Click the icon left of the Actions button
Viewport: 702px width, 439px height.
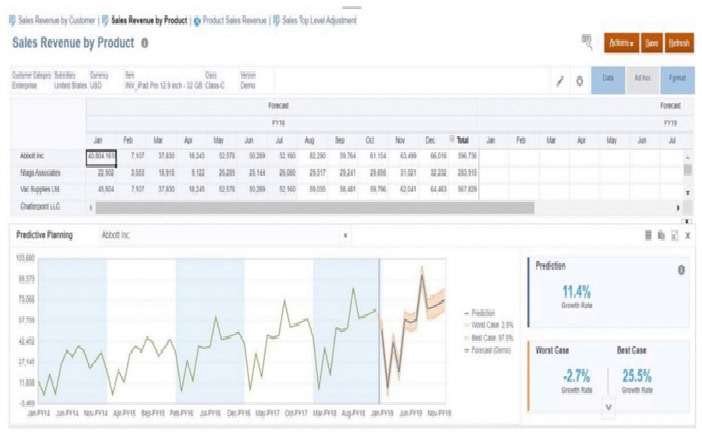point(587,42)
